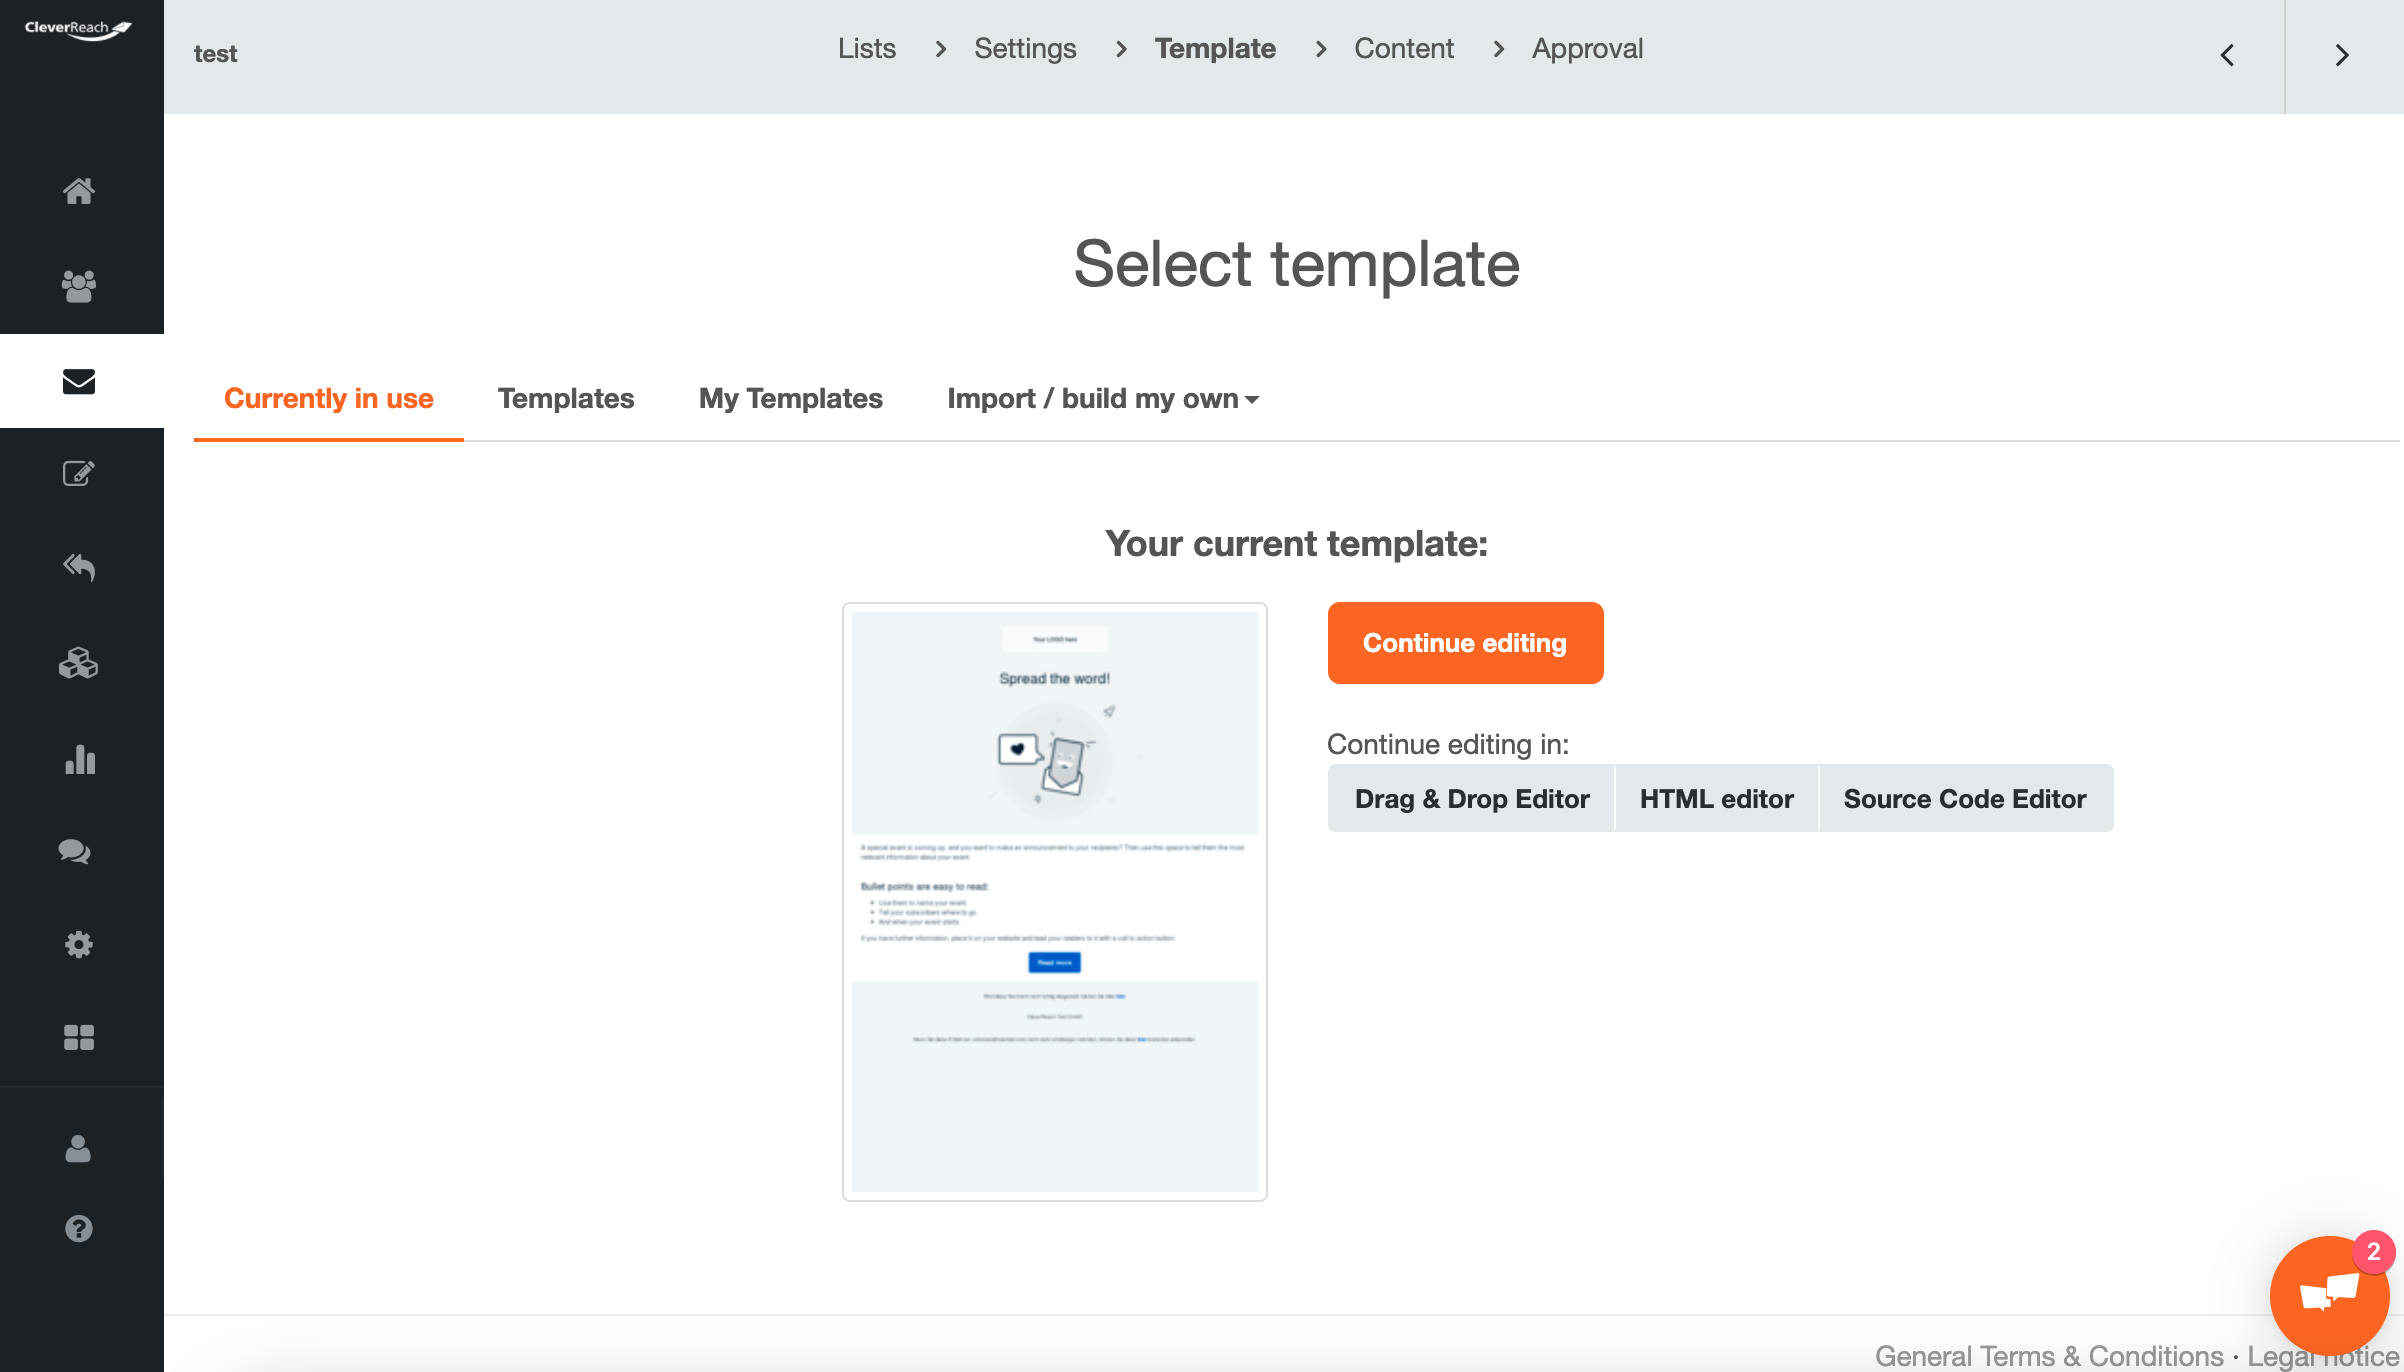Open the reports bar chart icon
This screenshot has height=1372, width=2404.
click(x=79, y=759)
